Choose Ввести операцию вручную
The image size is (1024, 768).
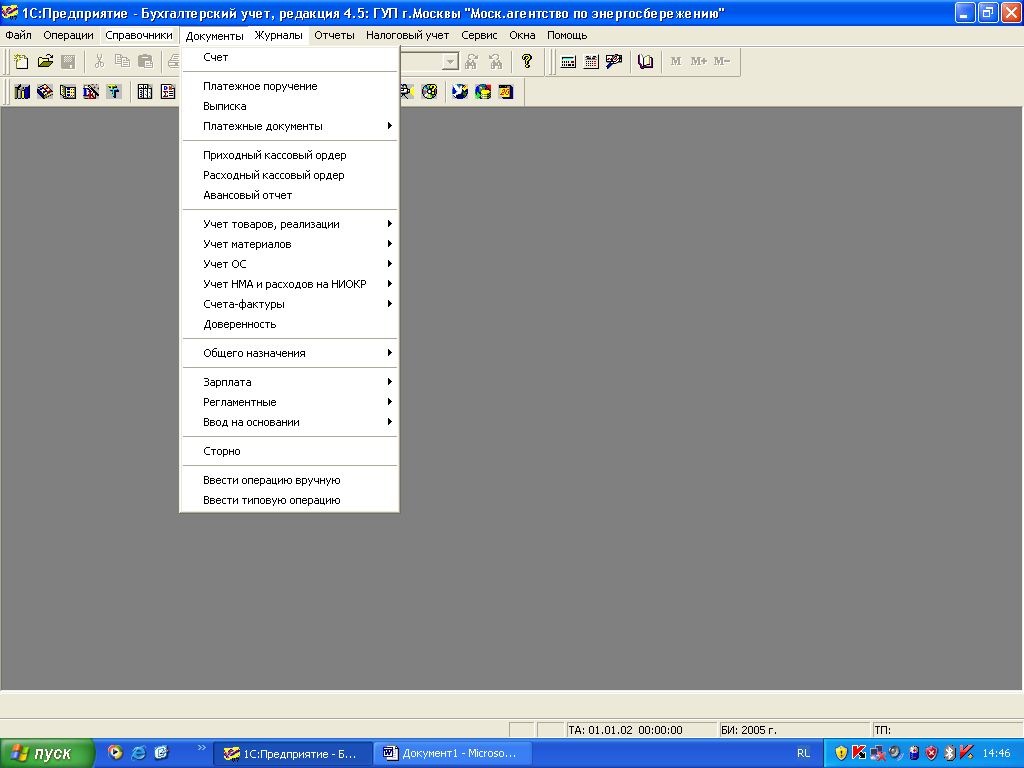[289, 480]
